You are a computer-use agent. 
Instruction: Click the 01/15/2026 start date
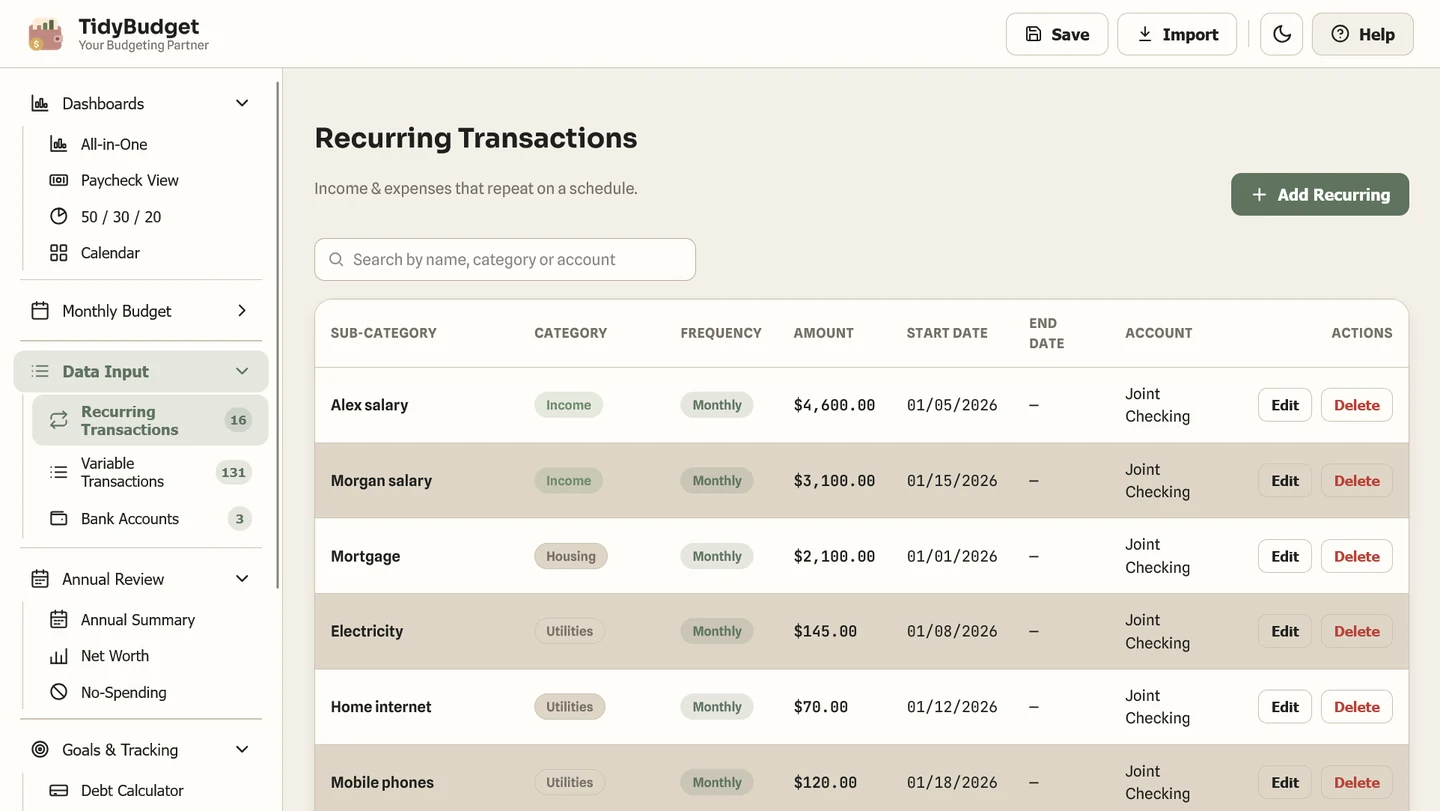952,481
